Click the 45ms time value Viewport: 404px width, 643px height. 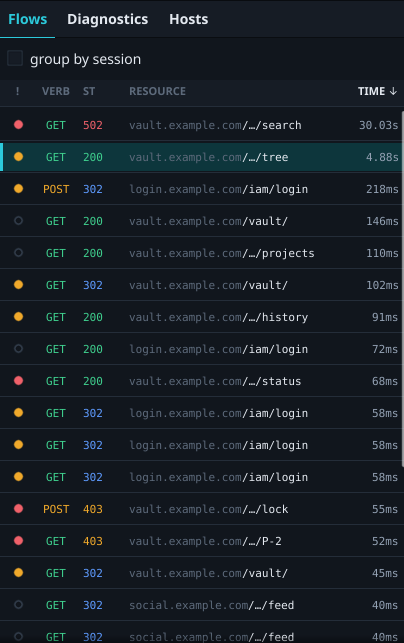click(385, 573)
